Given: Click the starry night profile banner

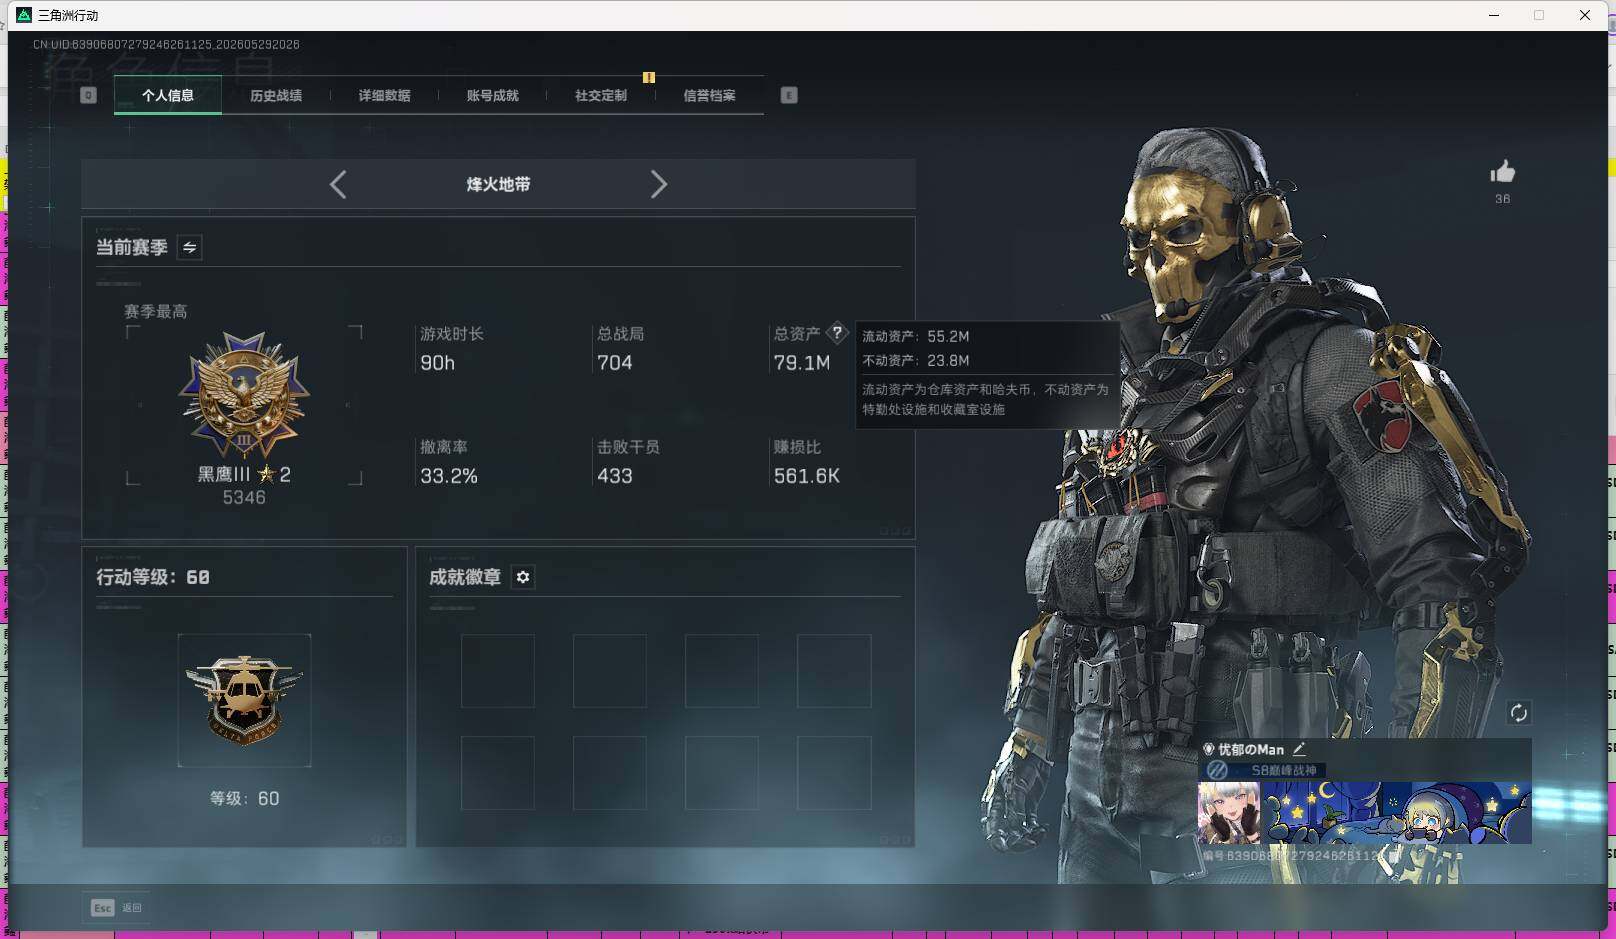Looking at the screenshot, I should point(1396,813).
